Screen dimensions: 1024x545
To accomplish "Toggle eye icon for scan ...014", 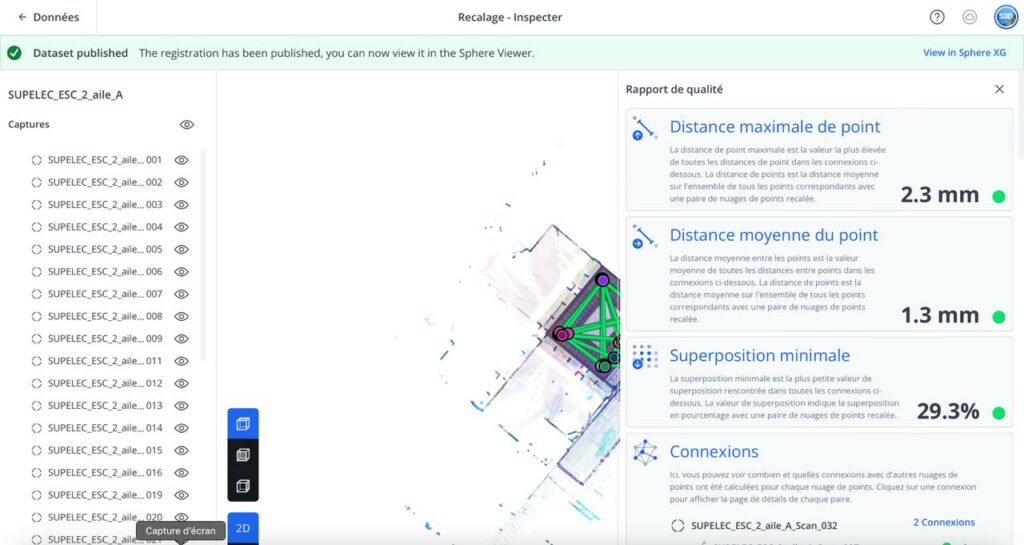I will [182, 428].
